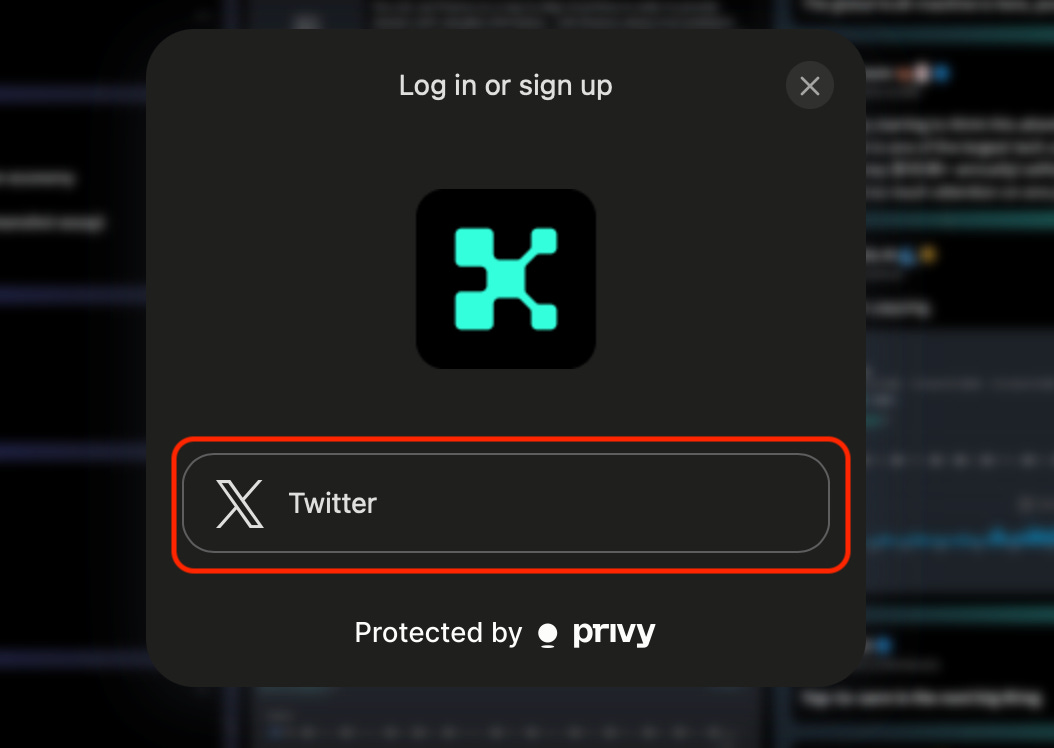Click empty dialog space below the logo
Screen dimensions: 1054x748
pyautogui.click(x=505, y=402)
